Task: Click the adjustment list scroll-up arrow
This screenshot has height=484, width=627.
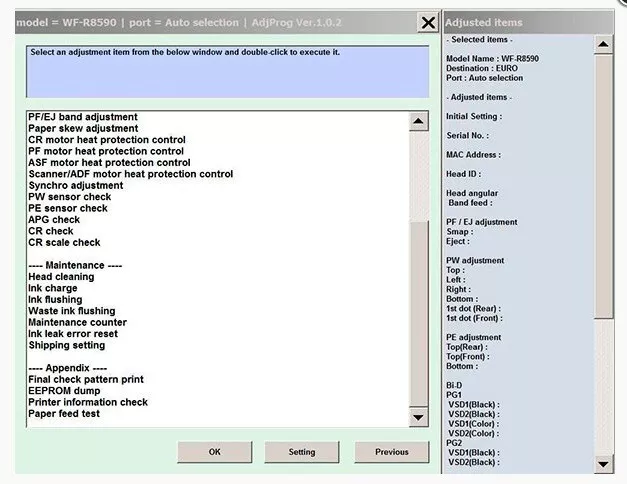Action: pyautogui.click(x=418, y=121)
